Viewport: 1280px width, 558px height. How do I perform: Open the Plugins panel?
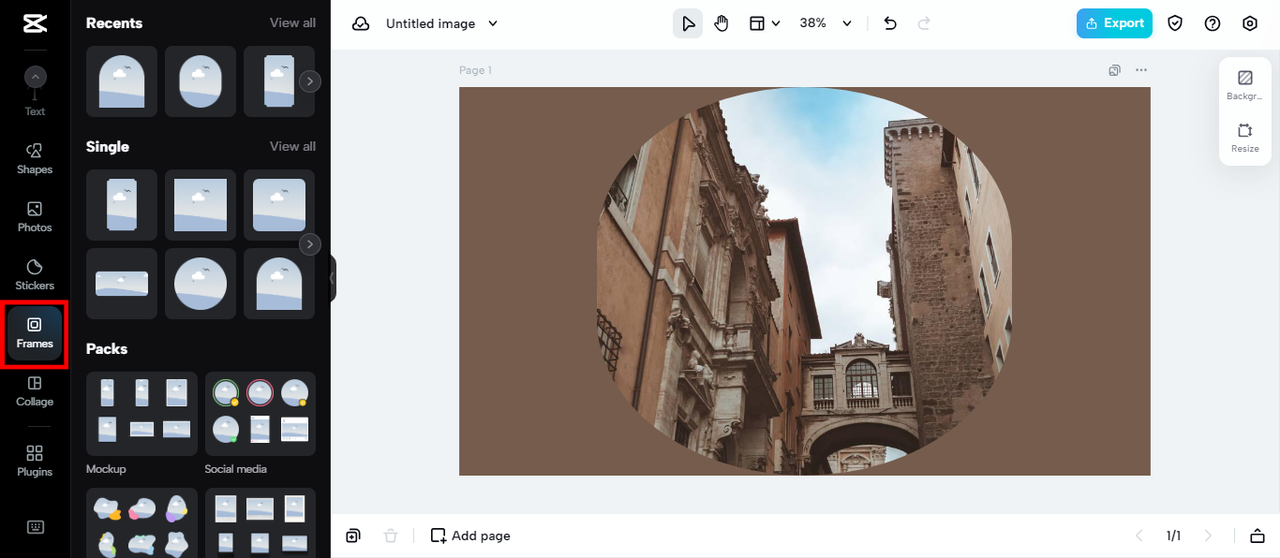click(35, 461)
